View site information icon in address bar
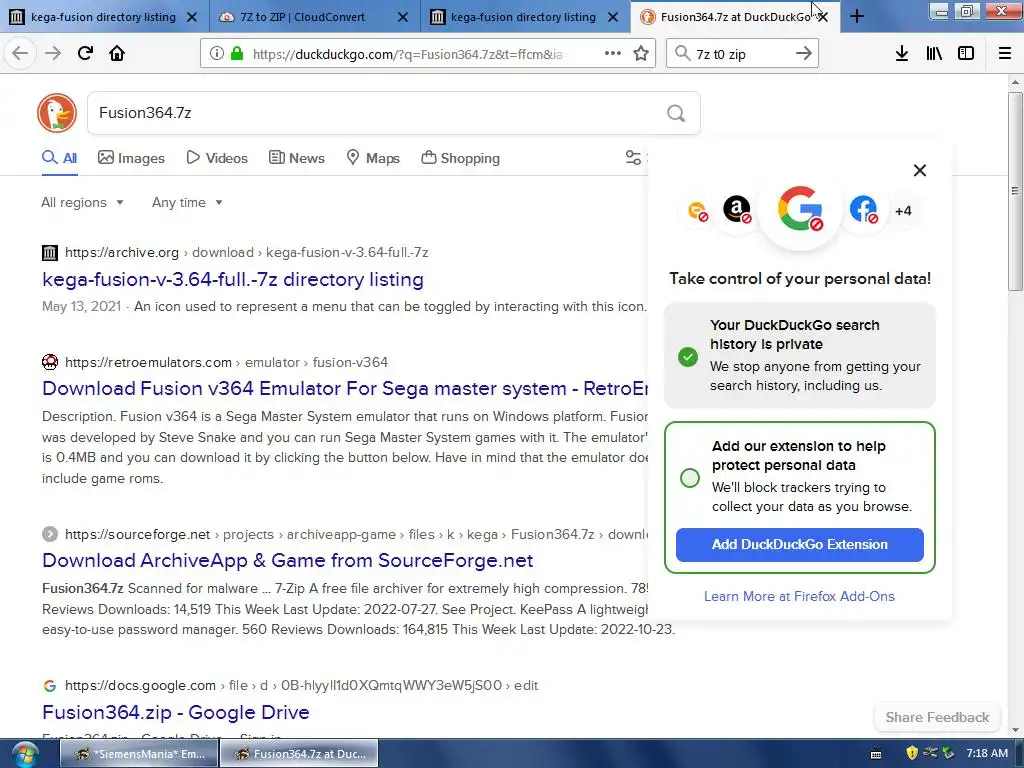 click(x=216, y=54)
